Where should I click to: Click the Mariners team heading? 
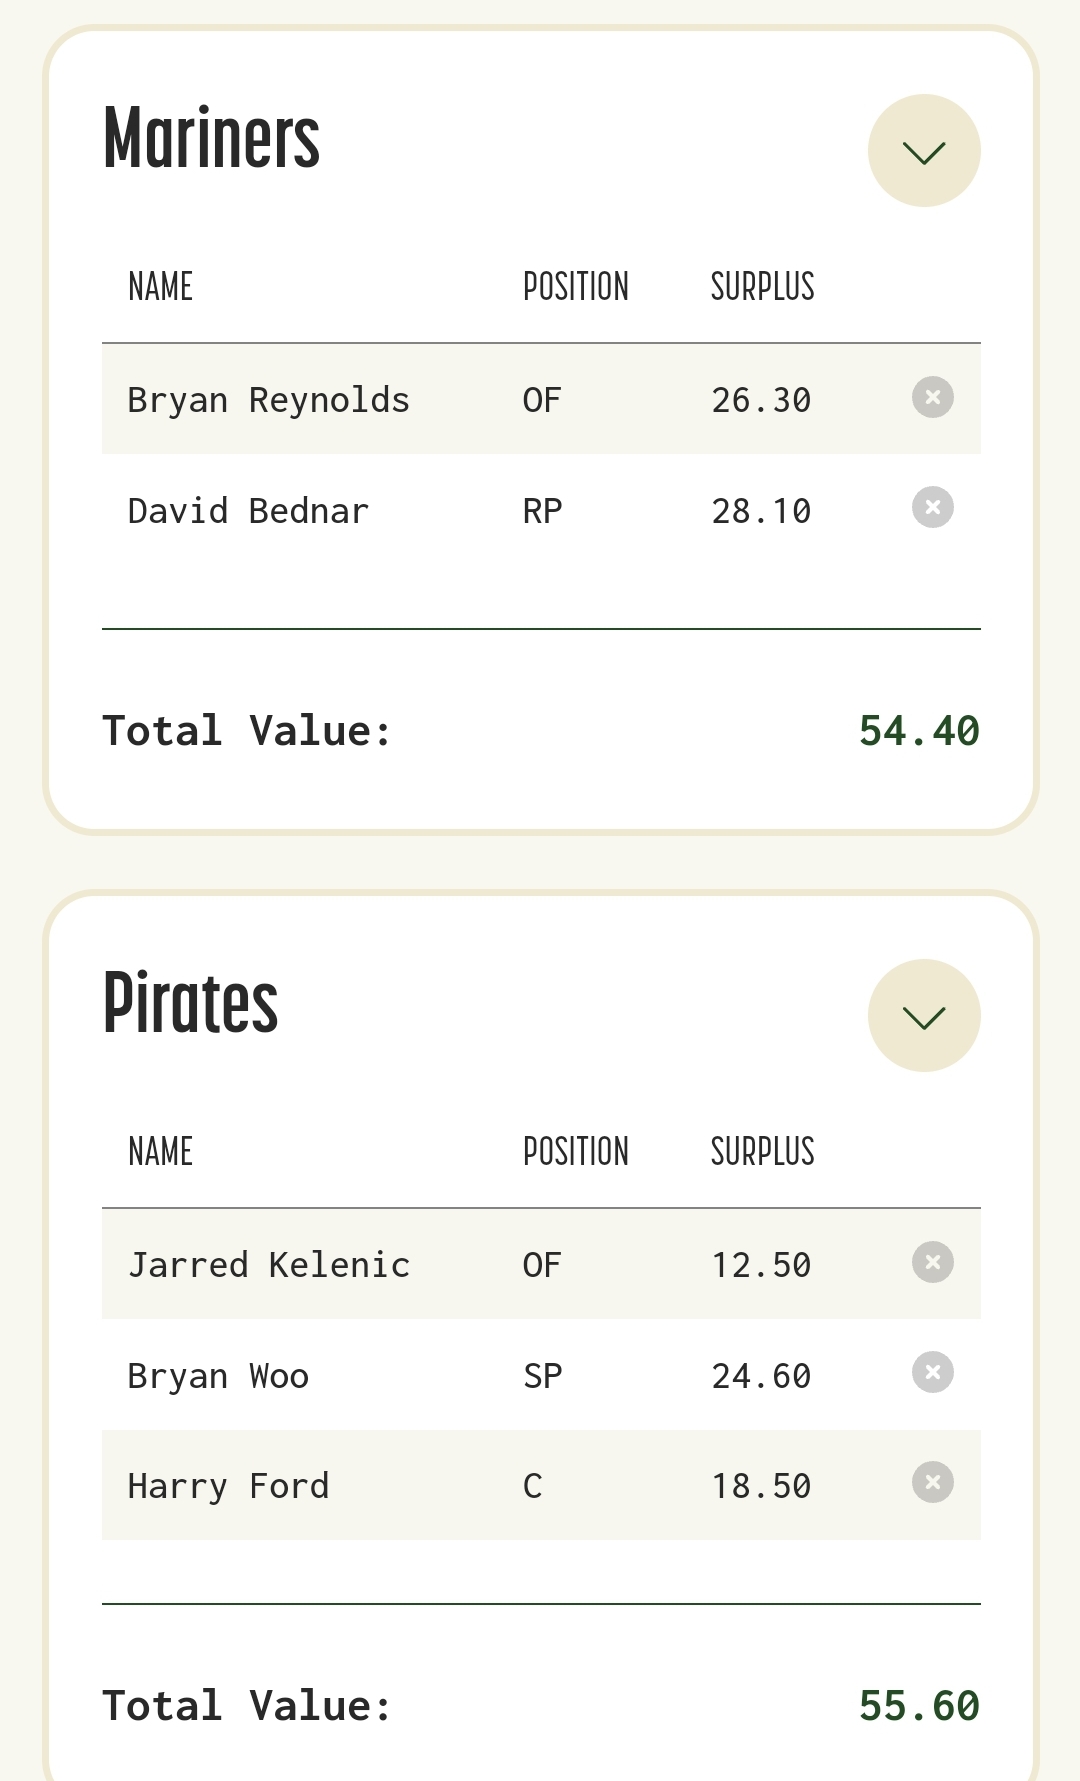tap(211, 139)
